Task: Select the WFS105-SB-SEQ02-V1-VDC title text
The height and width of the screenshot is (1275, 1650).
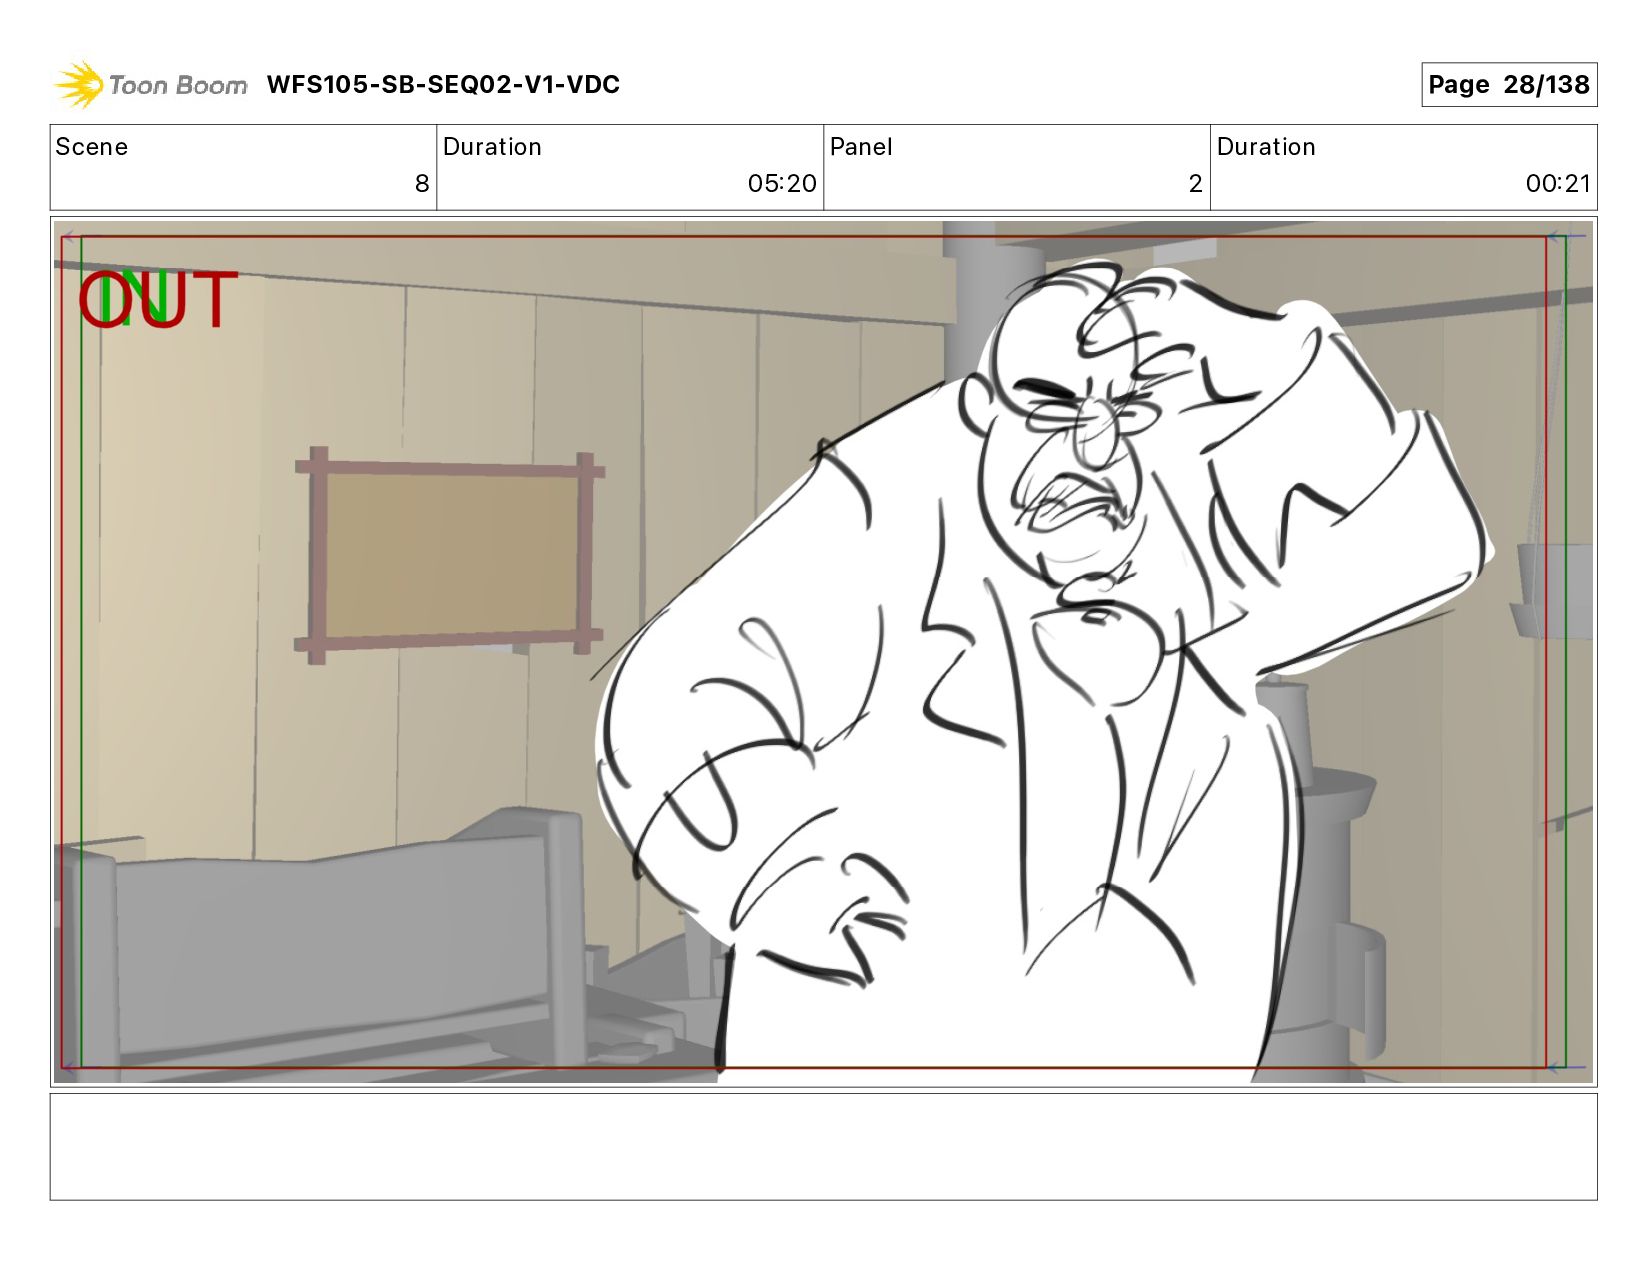Action: click(x=443, y=85)
